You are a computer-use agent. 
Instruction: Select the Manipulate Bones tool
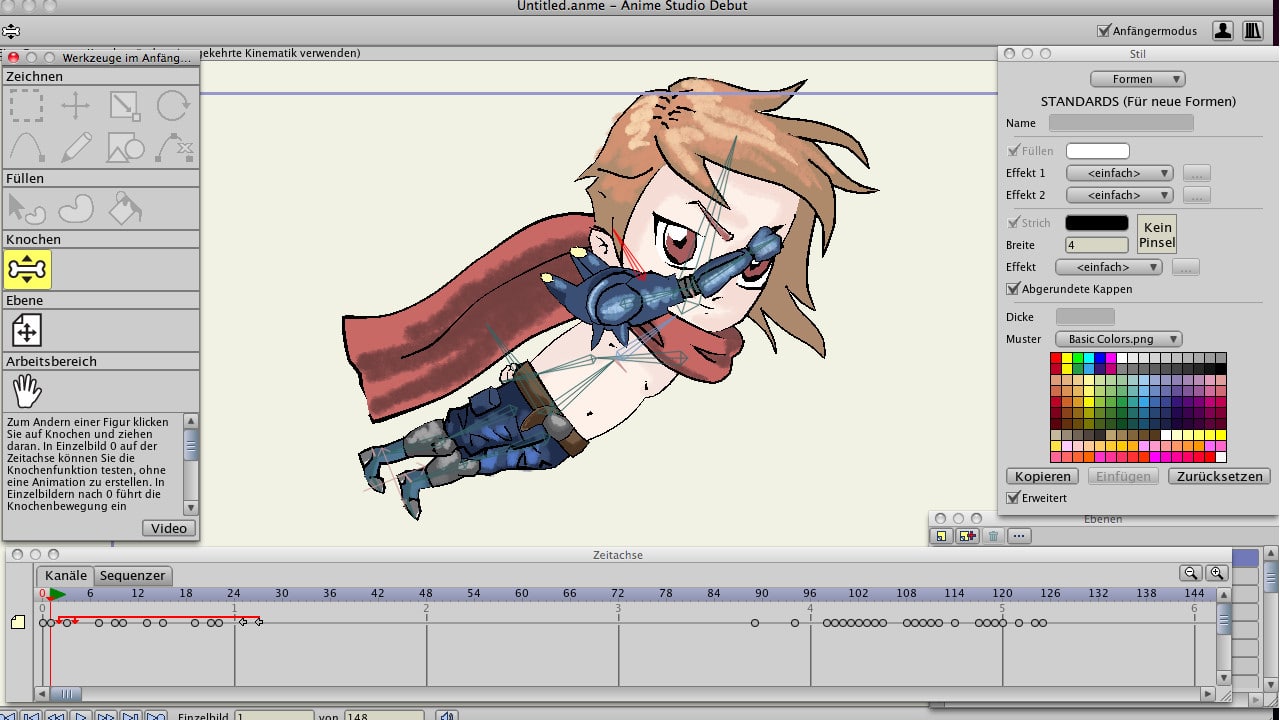[x=27, y=269]
